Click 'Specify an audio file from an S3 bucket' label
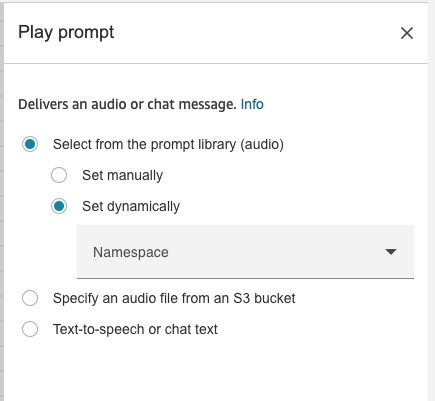 click(x=174, y=298)
